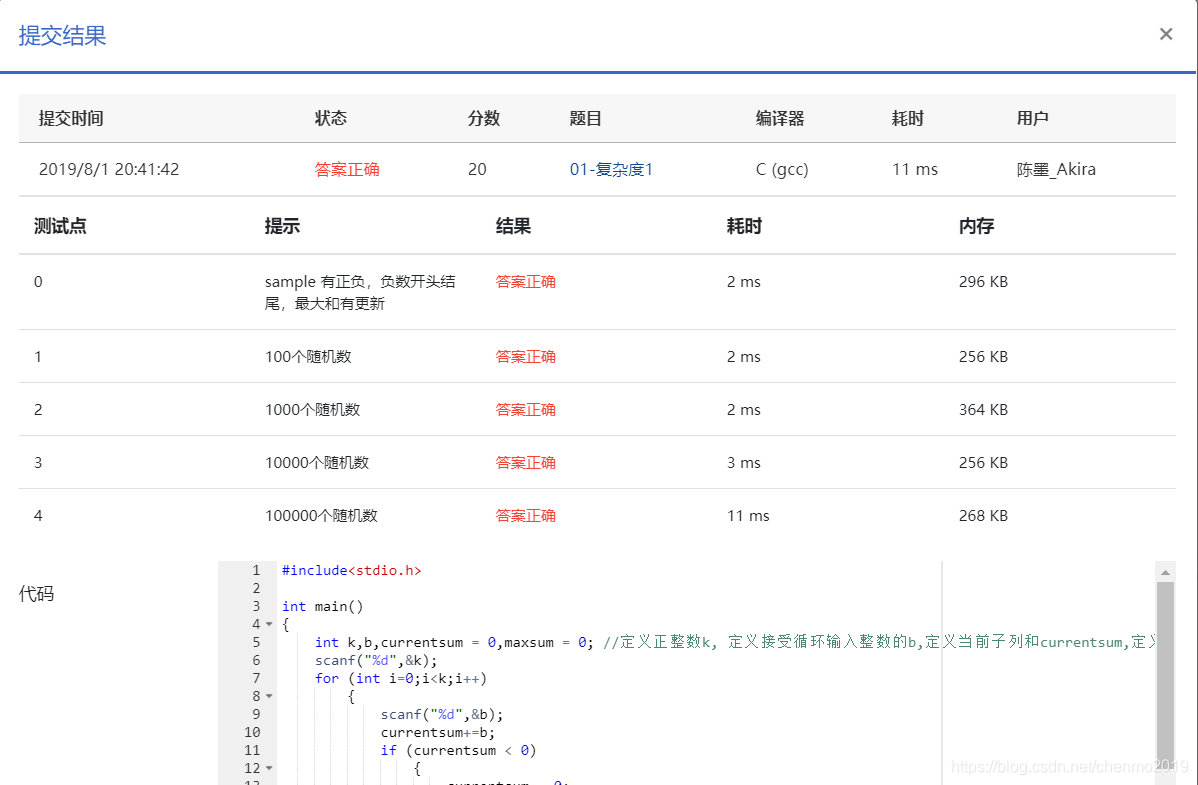Screen dimensions: 1198x785
Task: Place cursor on scanf("%d",&k); line
Action: [376, 660]
